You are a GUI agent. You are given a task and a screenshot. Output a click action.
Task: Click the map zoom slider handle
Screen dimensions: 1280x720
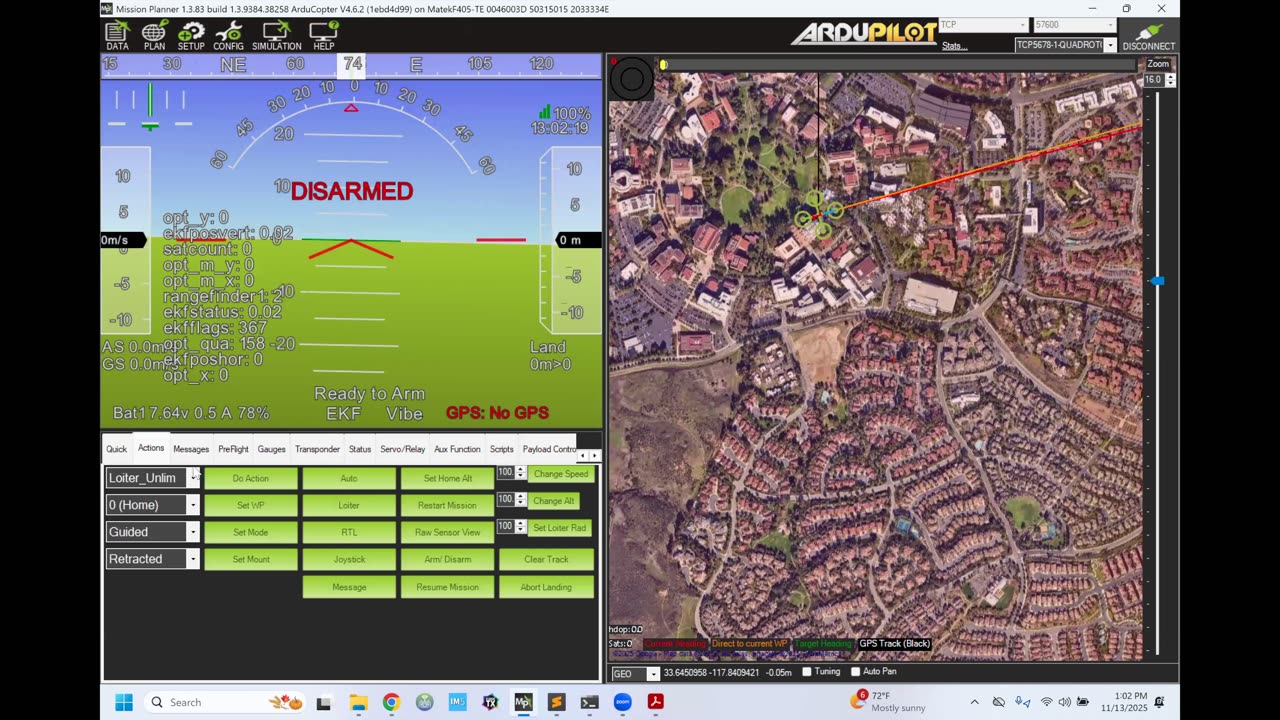[1157, 281]
